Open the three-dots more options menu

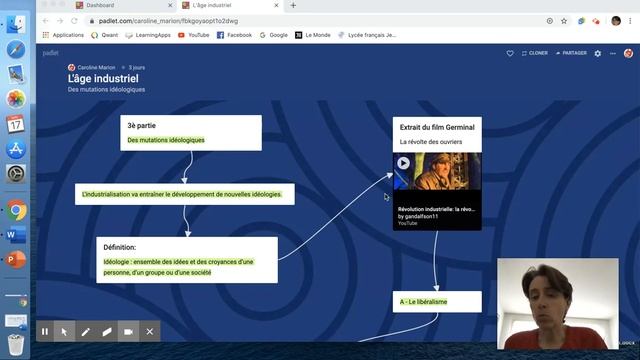click(613, 53)
